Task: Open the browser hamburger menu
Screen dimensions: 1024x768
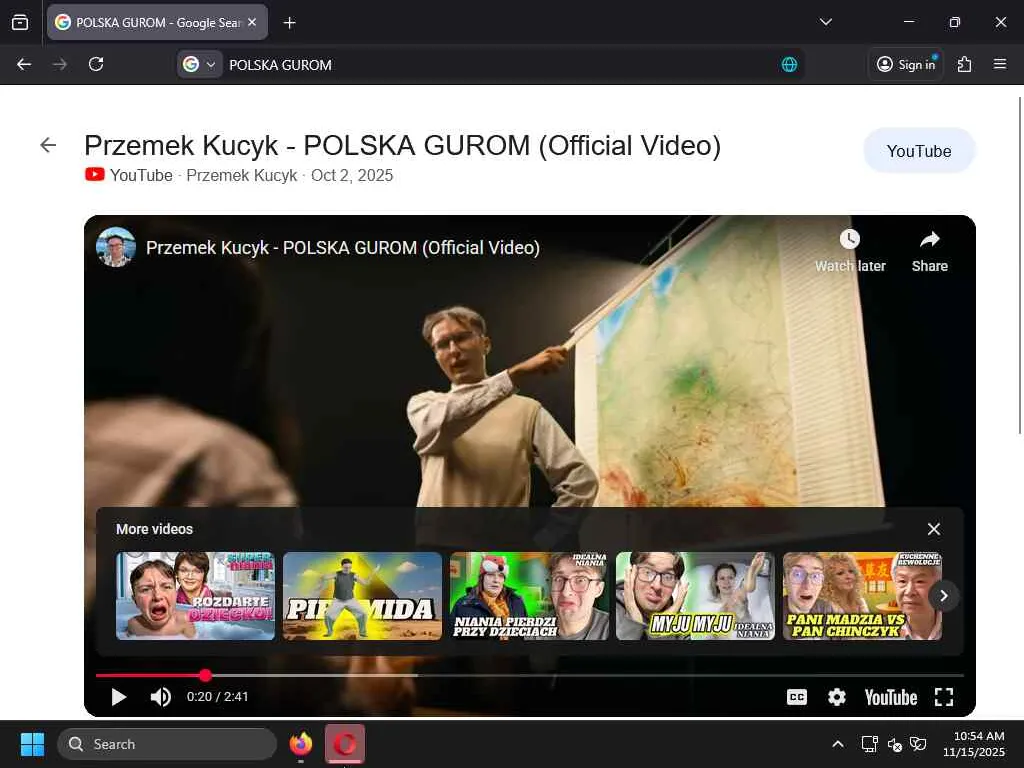Action: [x=999, y=64]
